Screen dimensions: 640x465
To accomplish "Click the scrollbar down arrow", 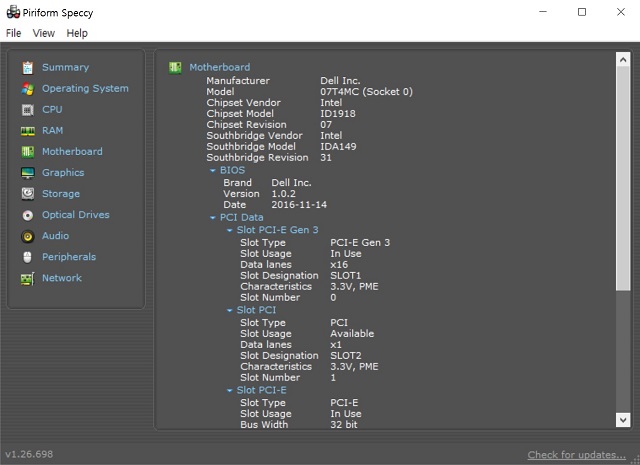I will (623, 420).
